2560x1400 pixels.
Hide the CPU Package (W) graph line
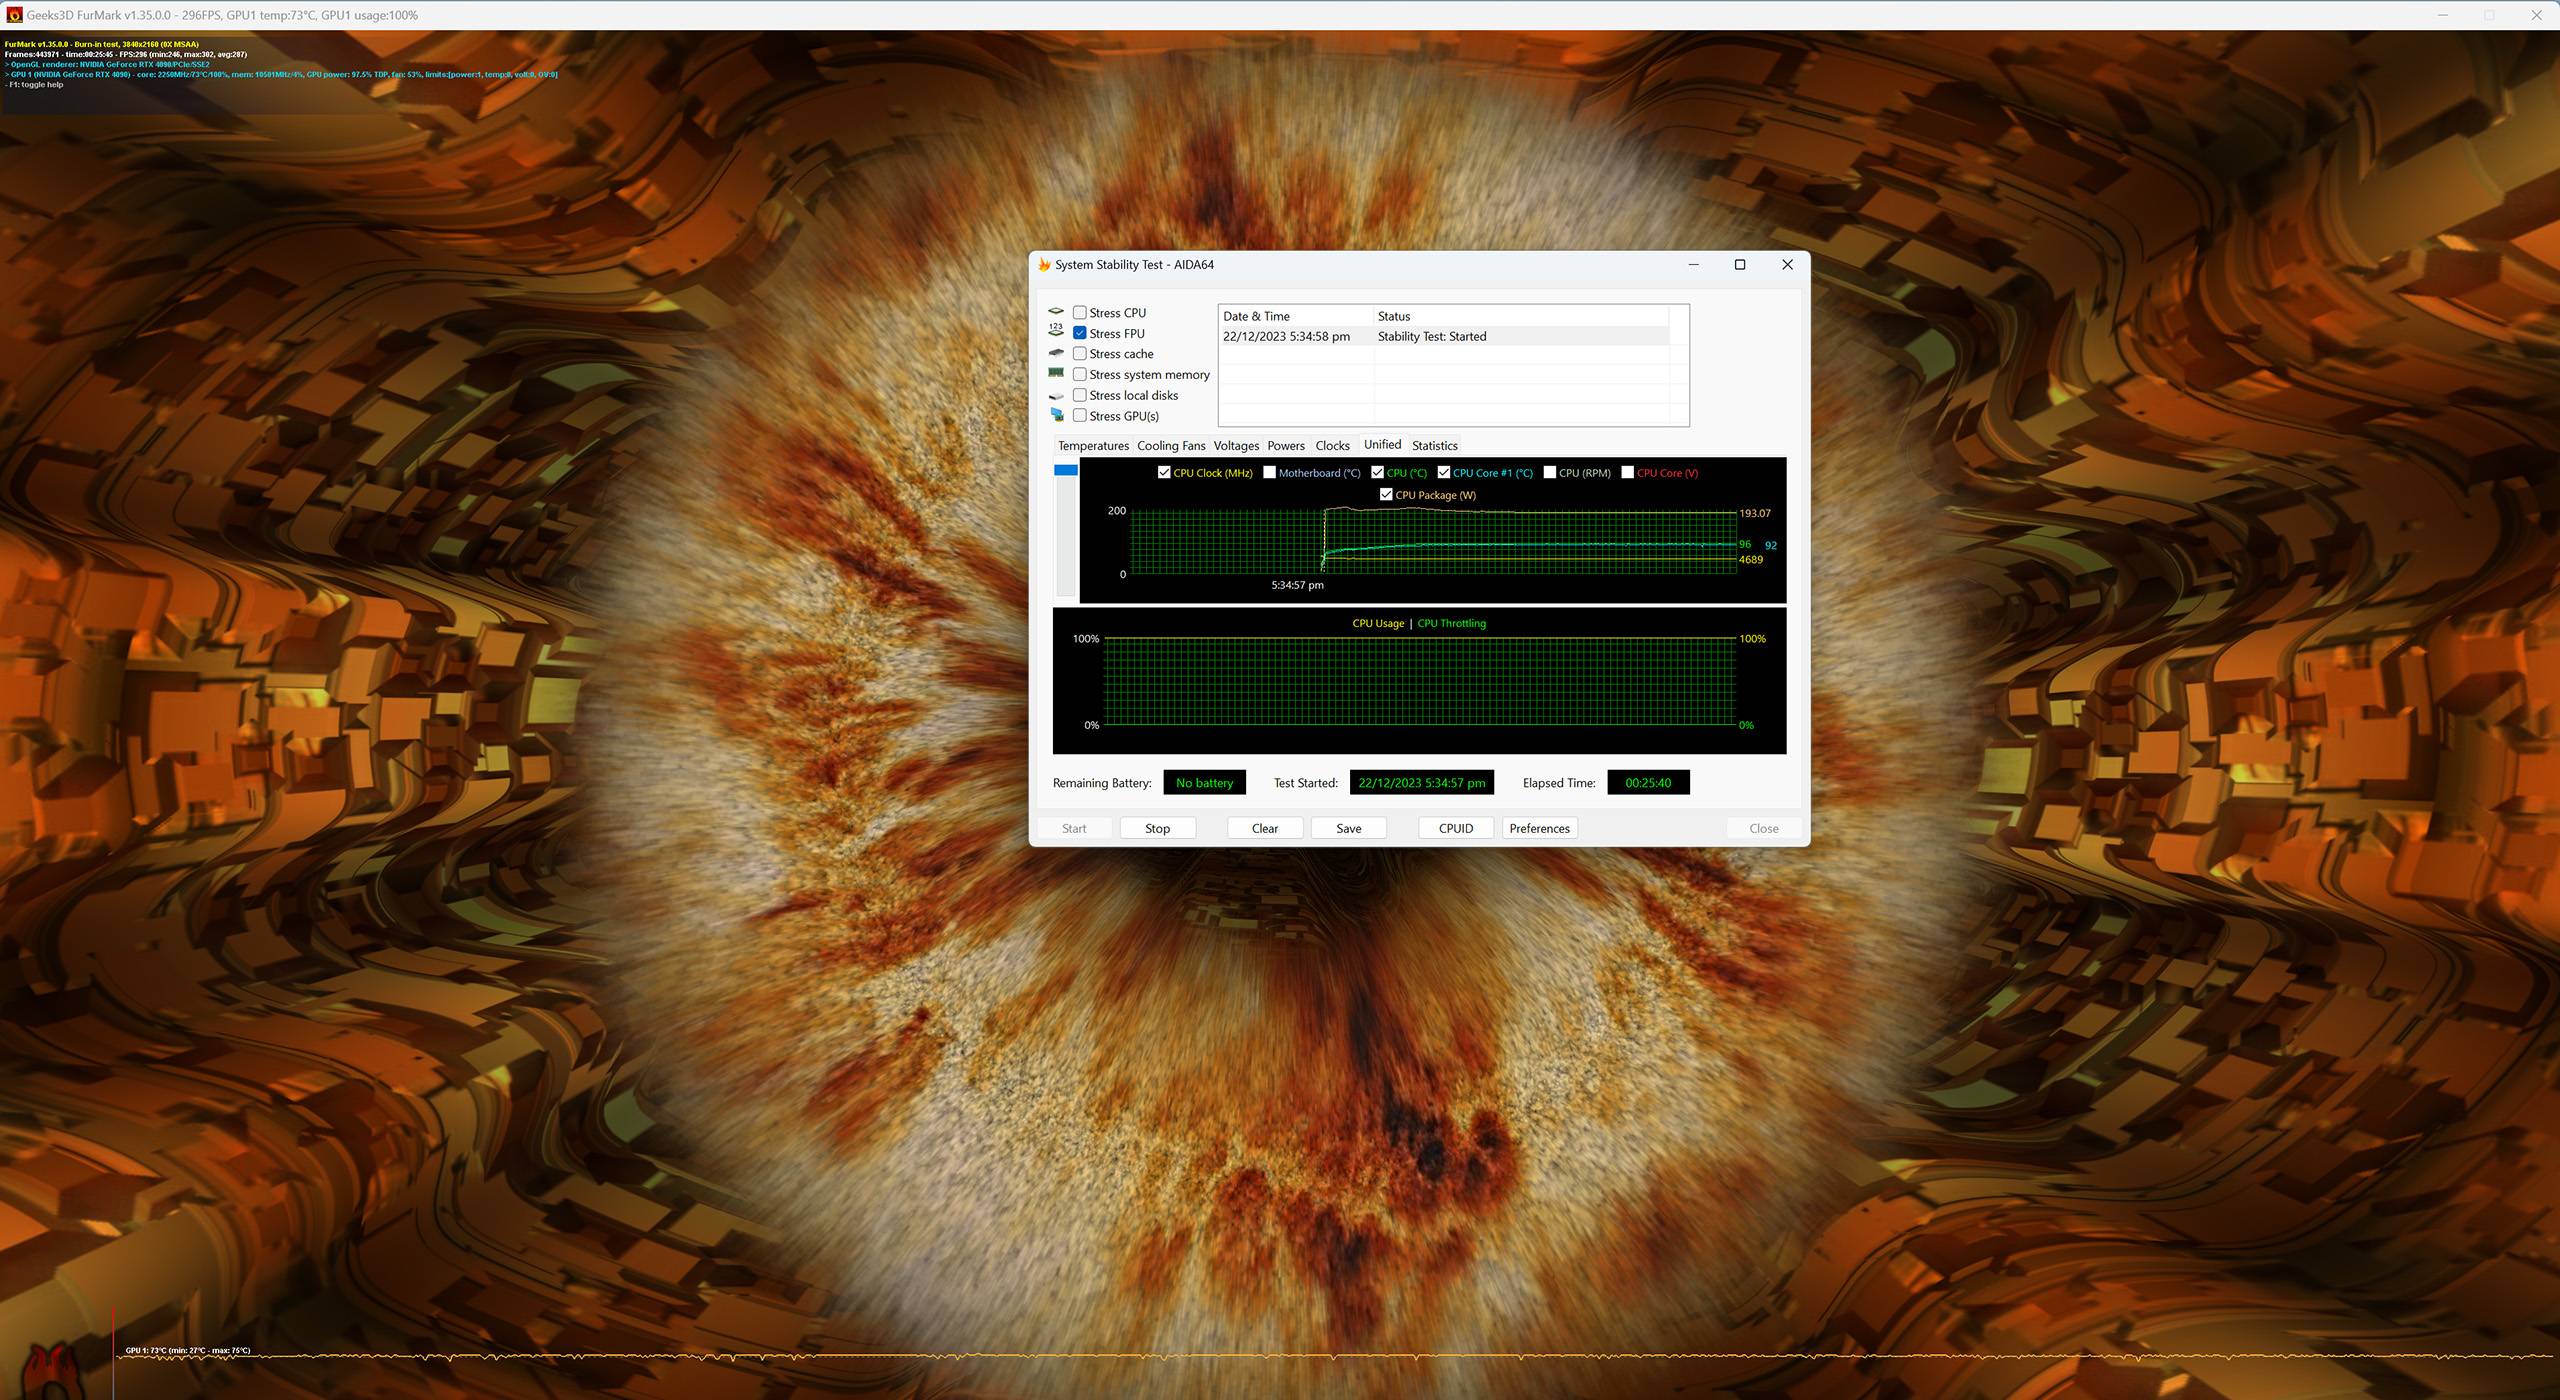coord(1386,495)
